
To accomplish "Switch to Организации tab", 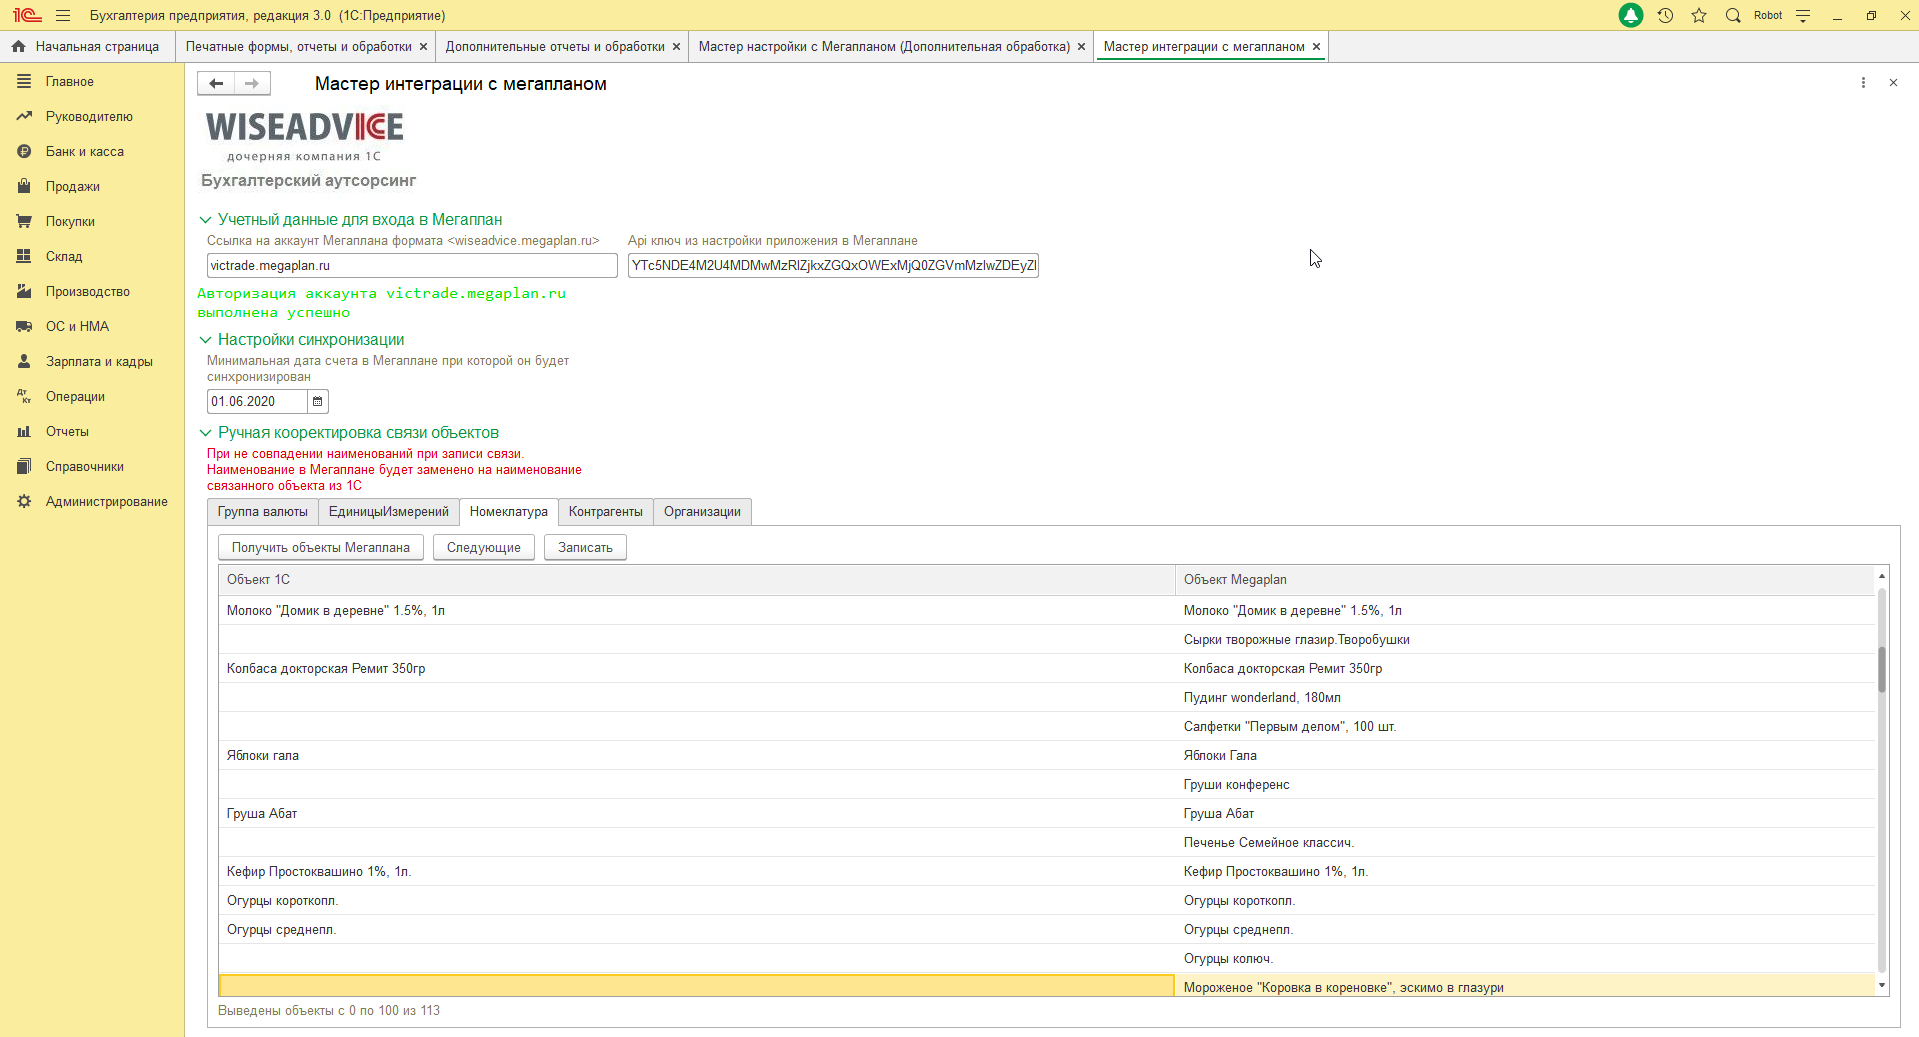I will click(x=702, y=511).
